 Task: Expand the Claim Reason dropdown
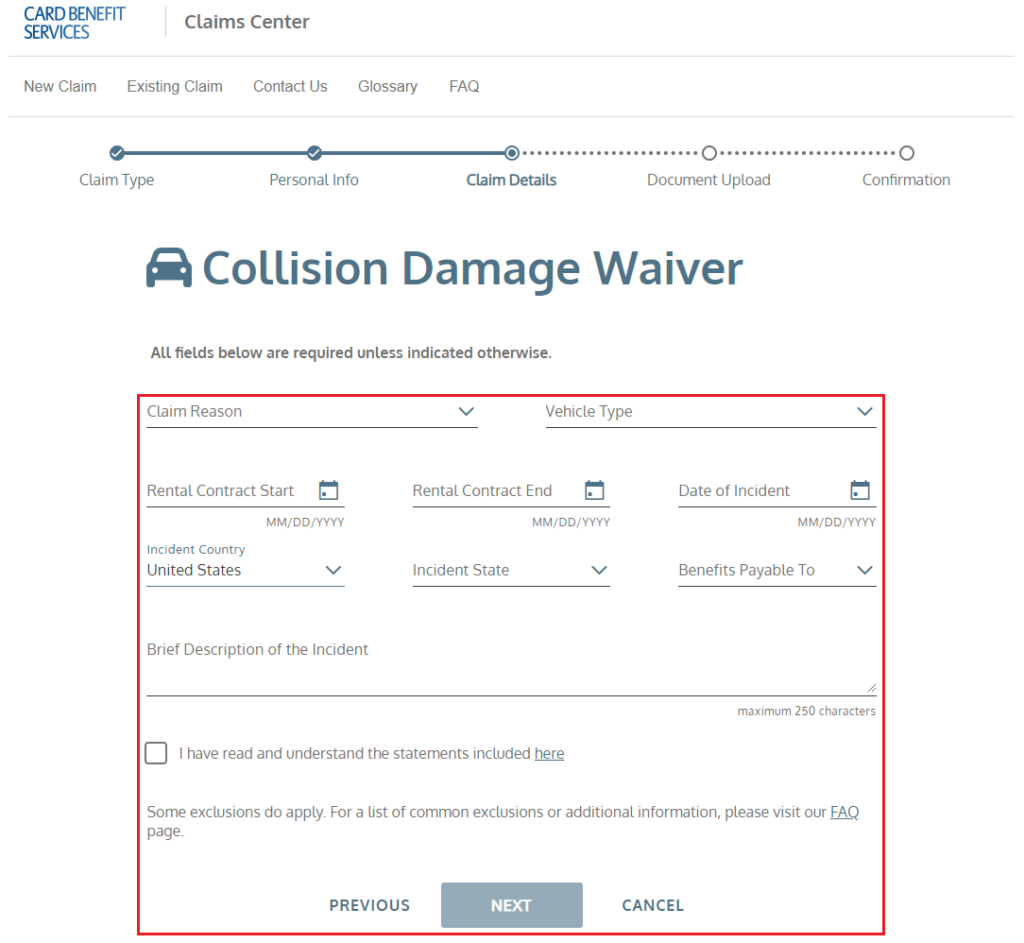coord(311,412)
